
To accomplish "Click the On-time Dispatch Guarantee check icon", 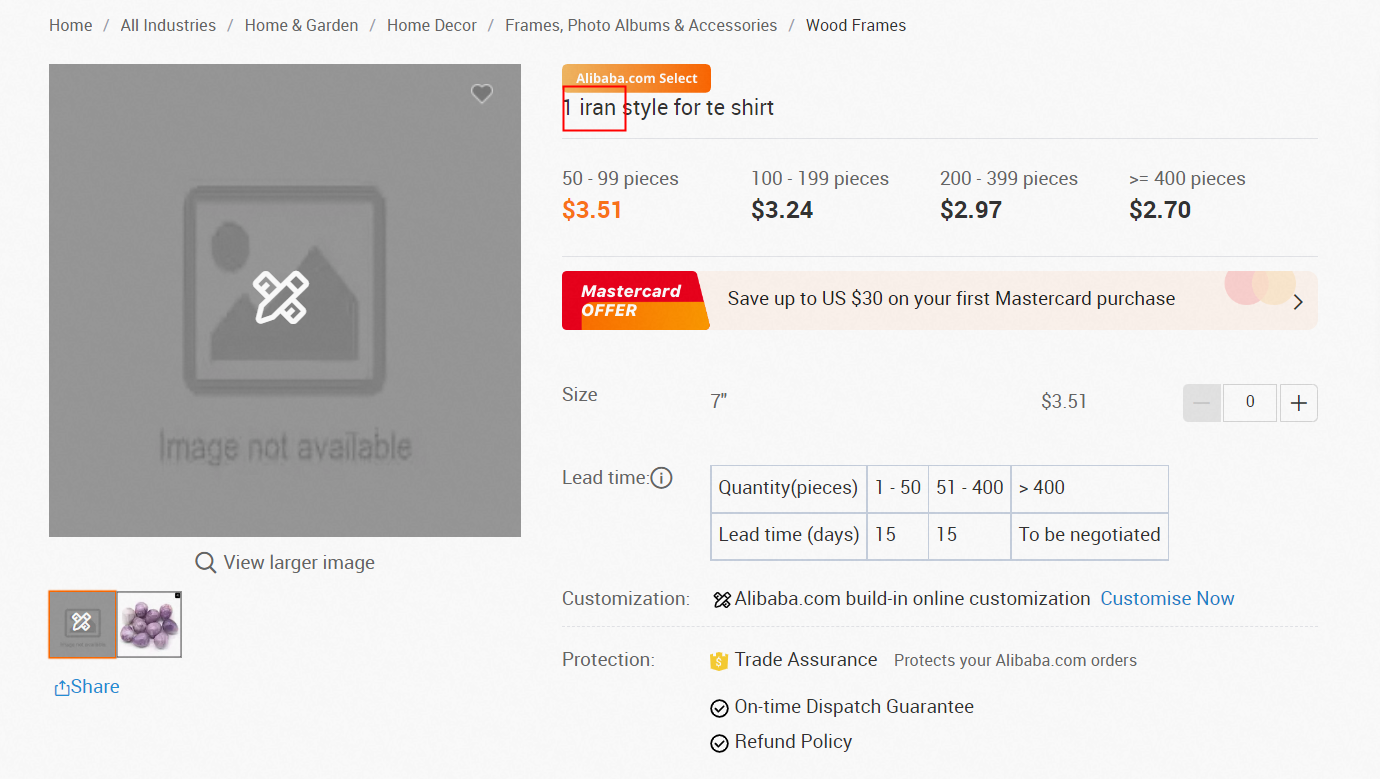I will click(x=719, y=709).
